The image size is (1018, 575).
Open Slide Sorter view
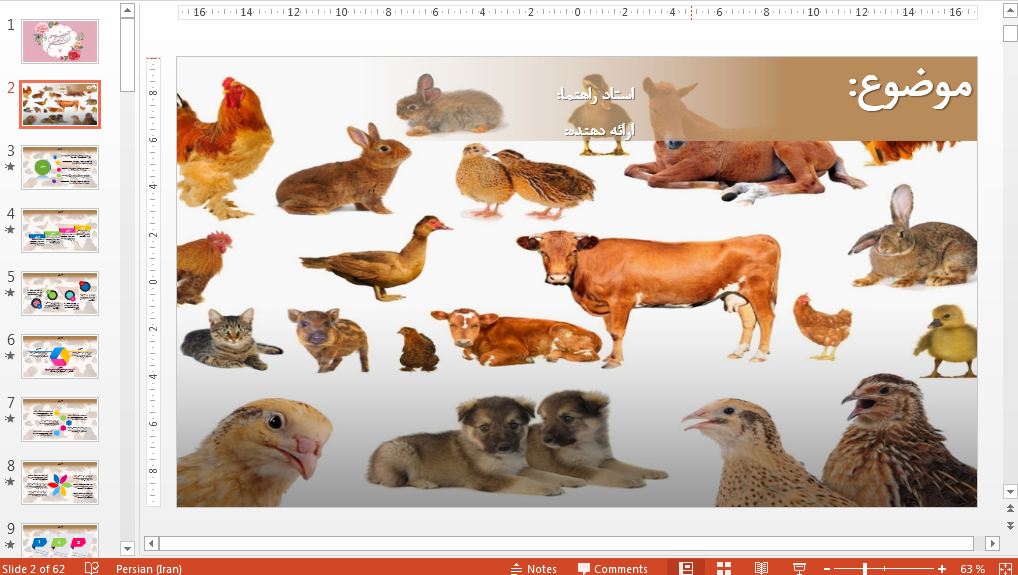click(724, 568)
